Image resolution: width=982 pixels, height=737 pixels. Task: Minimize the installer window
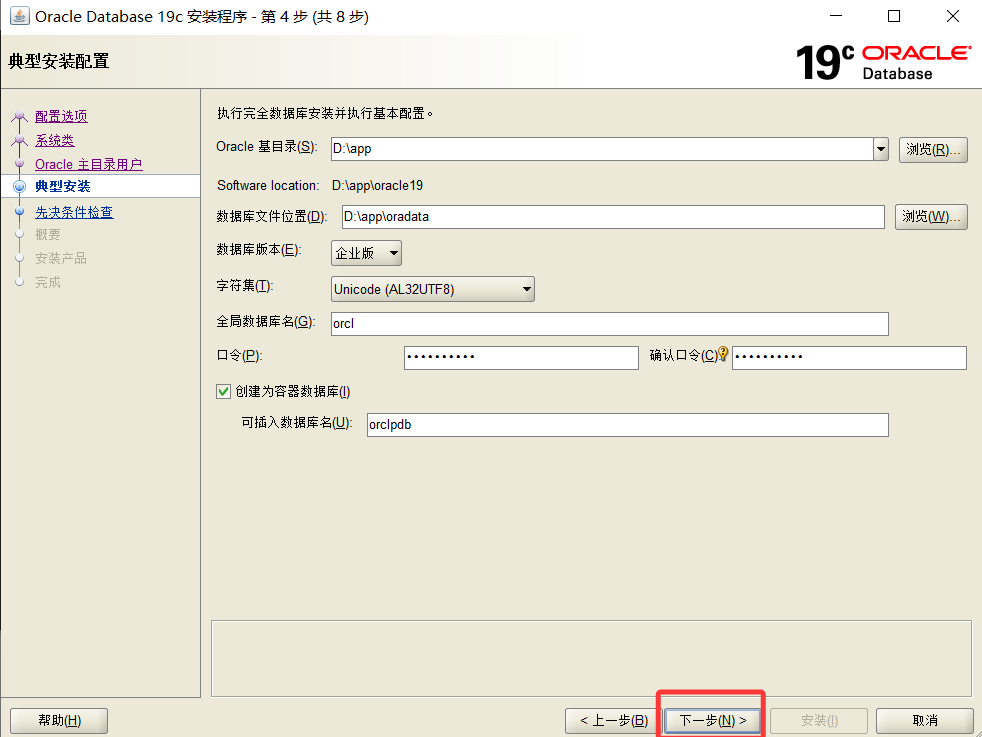[836, 16]
